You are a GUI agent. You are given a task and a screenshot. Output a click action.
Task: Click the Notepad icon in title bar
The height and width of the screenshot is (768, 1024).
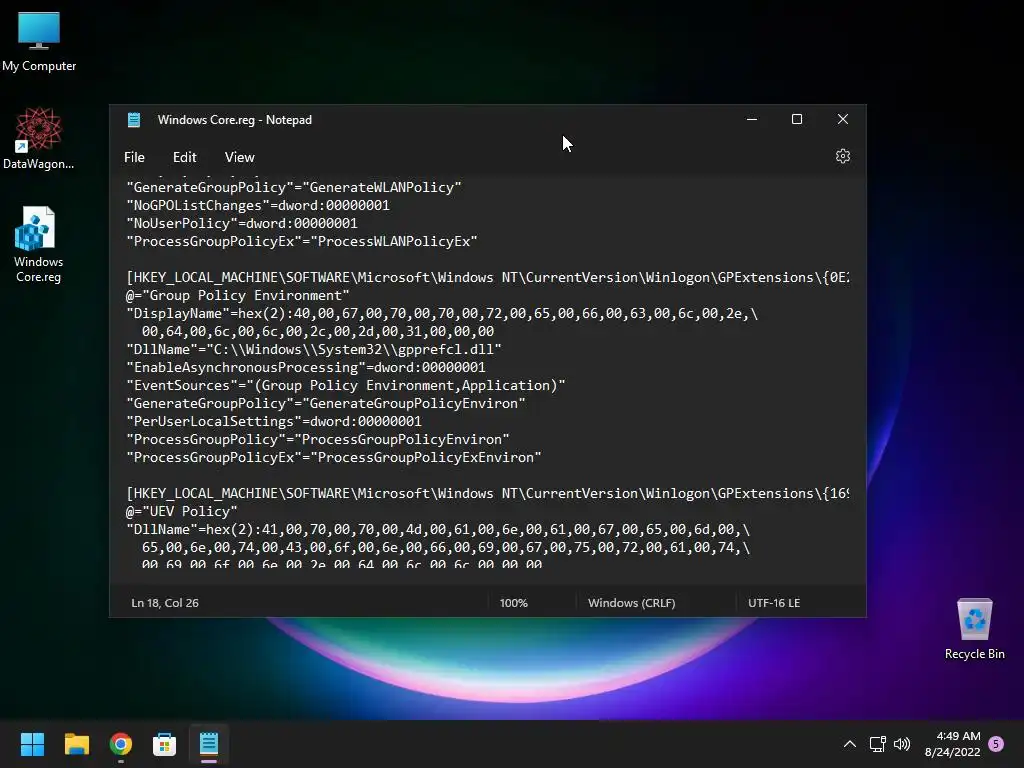click(x=134, y=120)
